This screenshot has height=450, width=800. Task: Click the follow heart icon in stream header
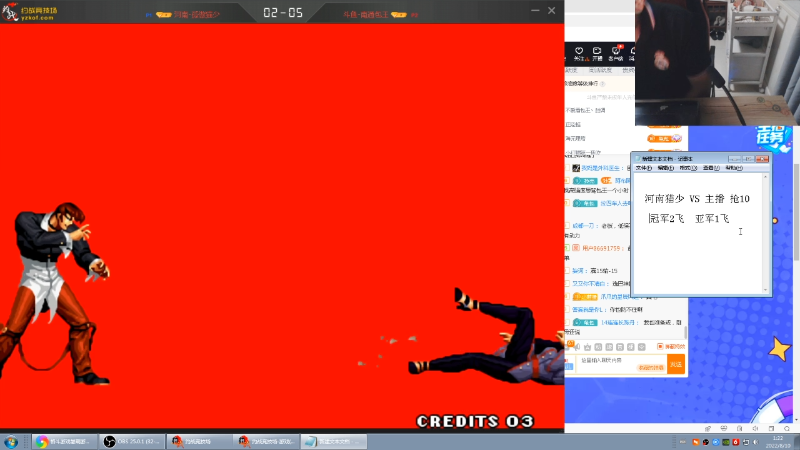coord(579,53)
